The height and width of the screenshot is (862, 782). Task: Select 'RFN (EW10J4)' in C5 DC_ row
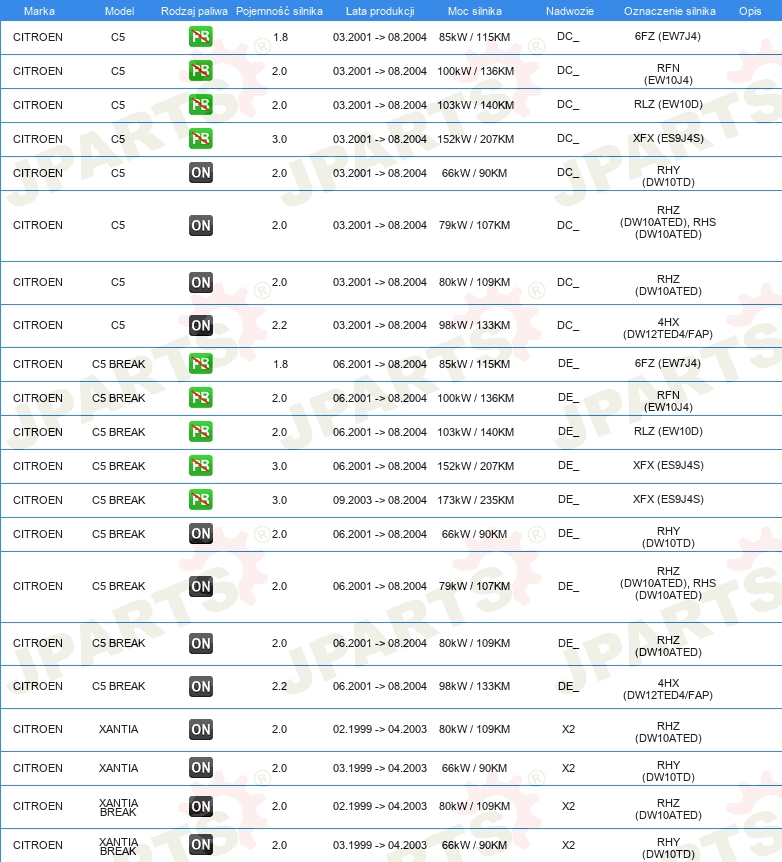(x=668, y=74)
